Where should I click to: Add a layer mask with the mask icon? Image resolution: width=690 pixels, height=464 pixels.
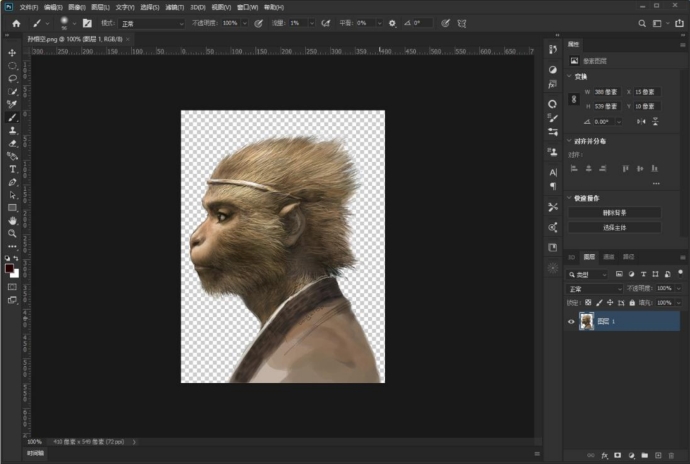click(x=617, y=456)
